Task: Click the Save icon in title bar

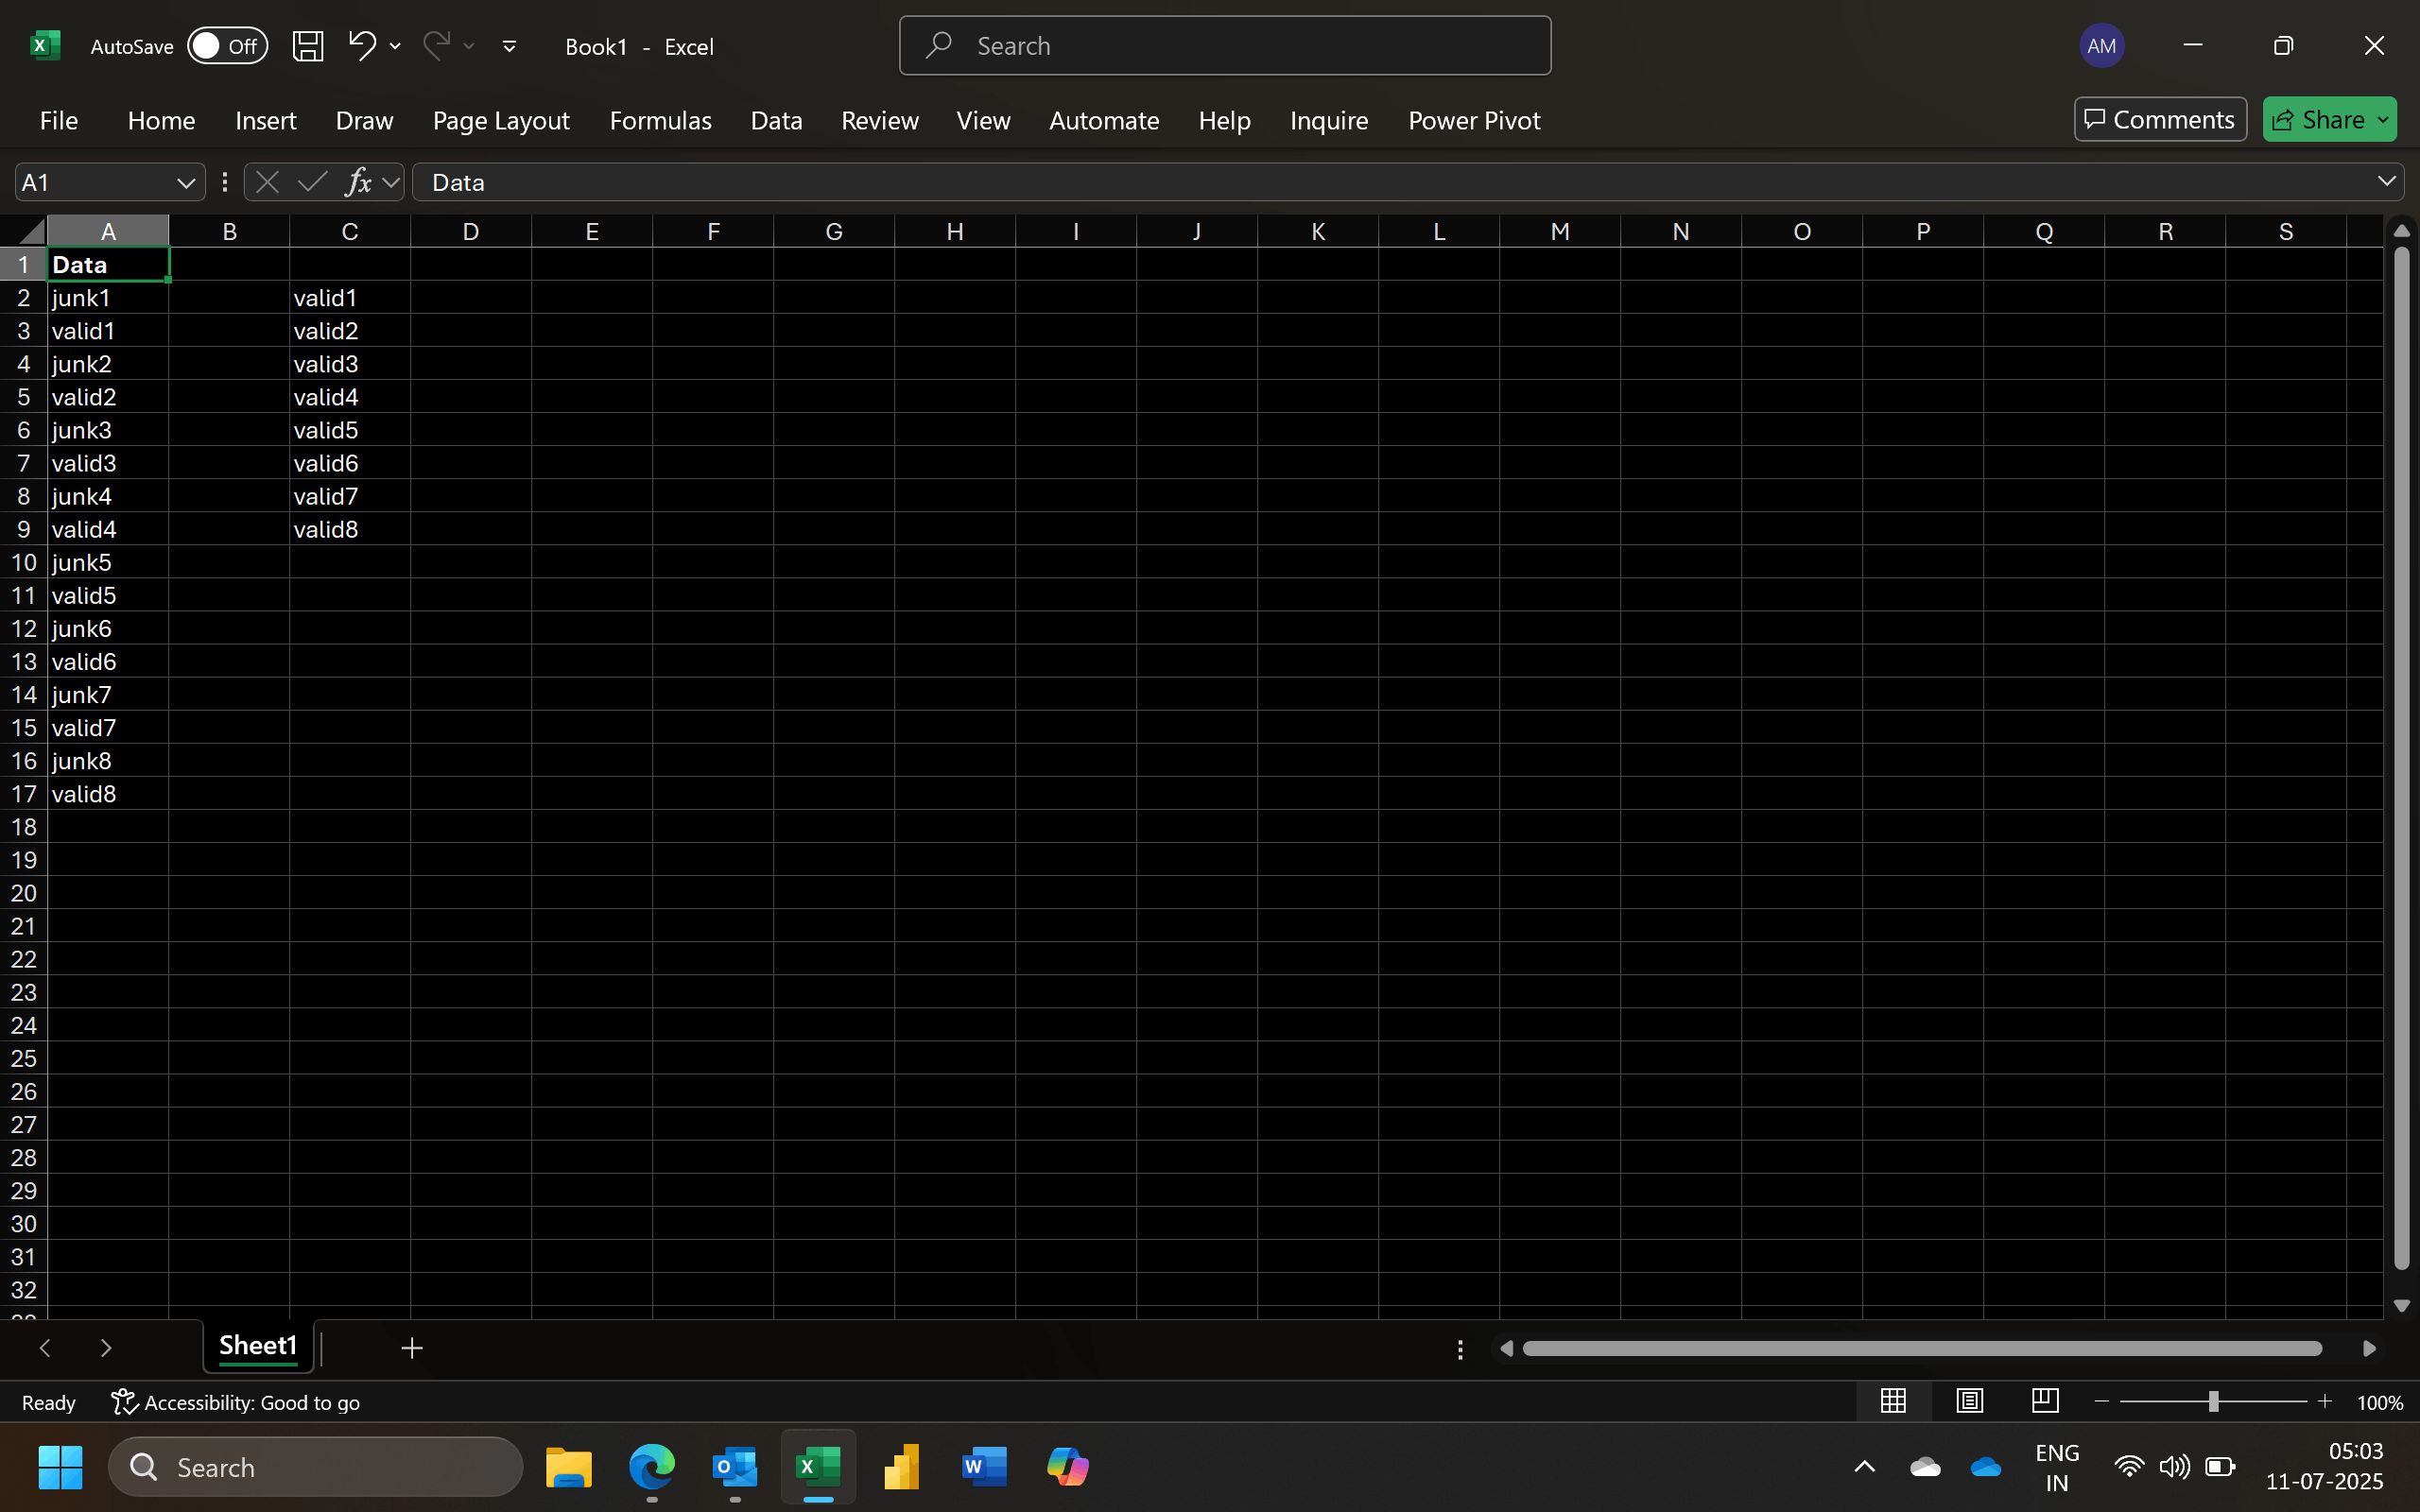Action: 307,46
